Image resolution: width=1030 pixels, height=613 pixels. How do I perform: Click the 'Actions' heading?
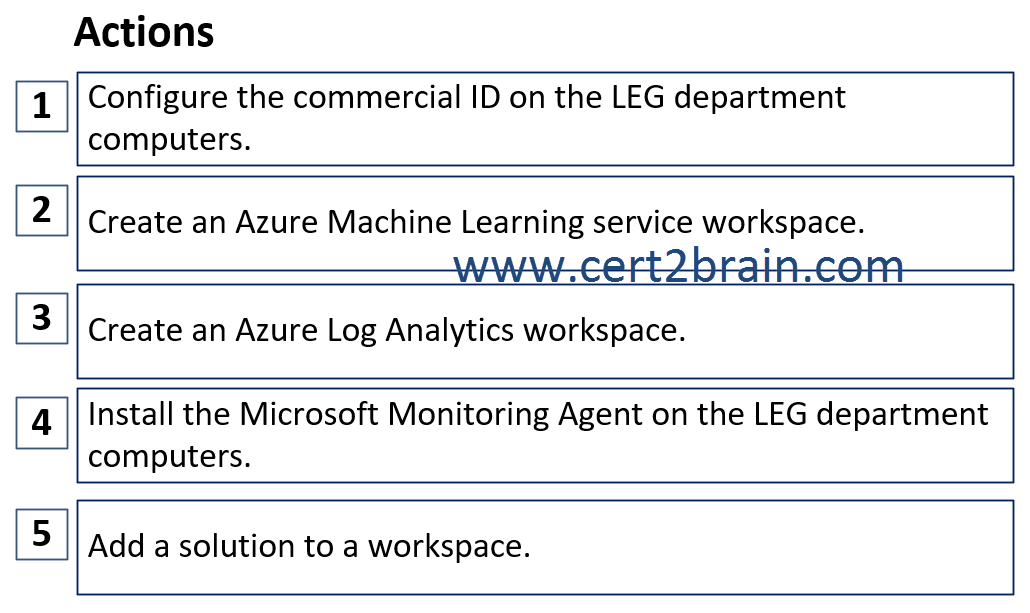[x=144, y=32]
